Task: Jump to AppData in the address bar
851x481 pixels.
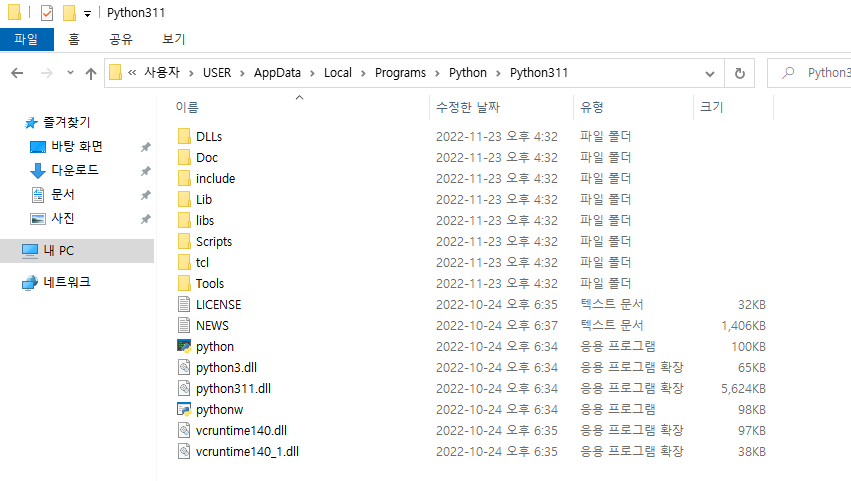Action: tap(277, 73)
